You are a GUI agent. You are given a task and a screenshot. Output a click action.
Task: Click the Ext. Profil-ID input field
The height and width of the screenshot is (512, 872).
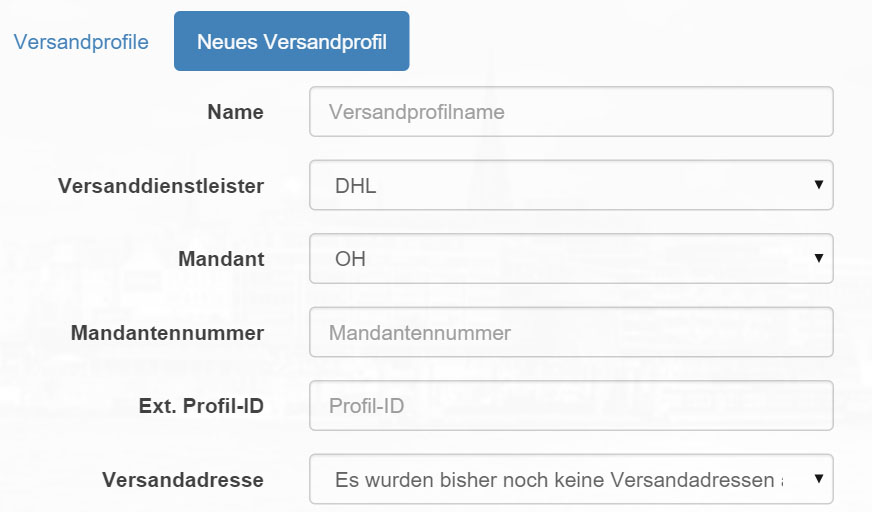(571, 406)
